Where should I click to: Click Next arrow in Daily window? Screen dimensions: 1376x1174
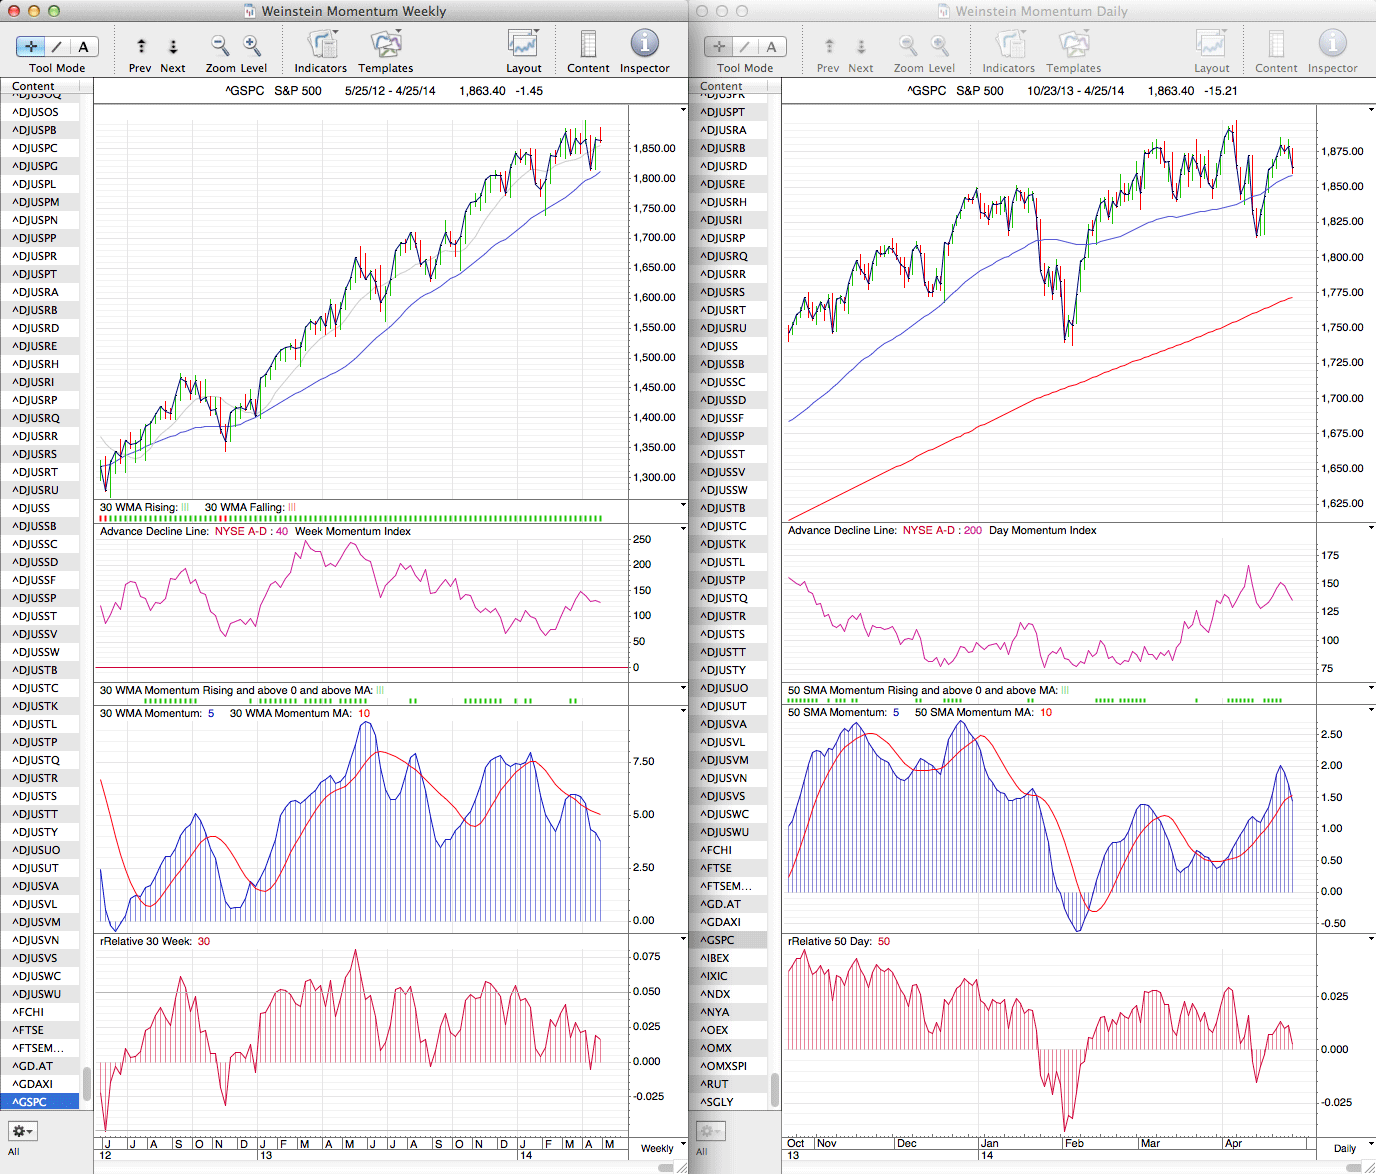[x=861, y=46]
